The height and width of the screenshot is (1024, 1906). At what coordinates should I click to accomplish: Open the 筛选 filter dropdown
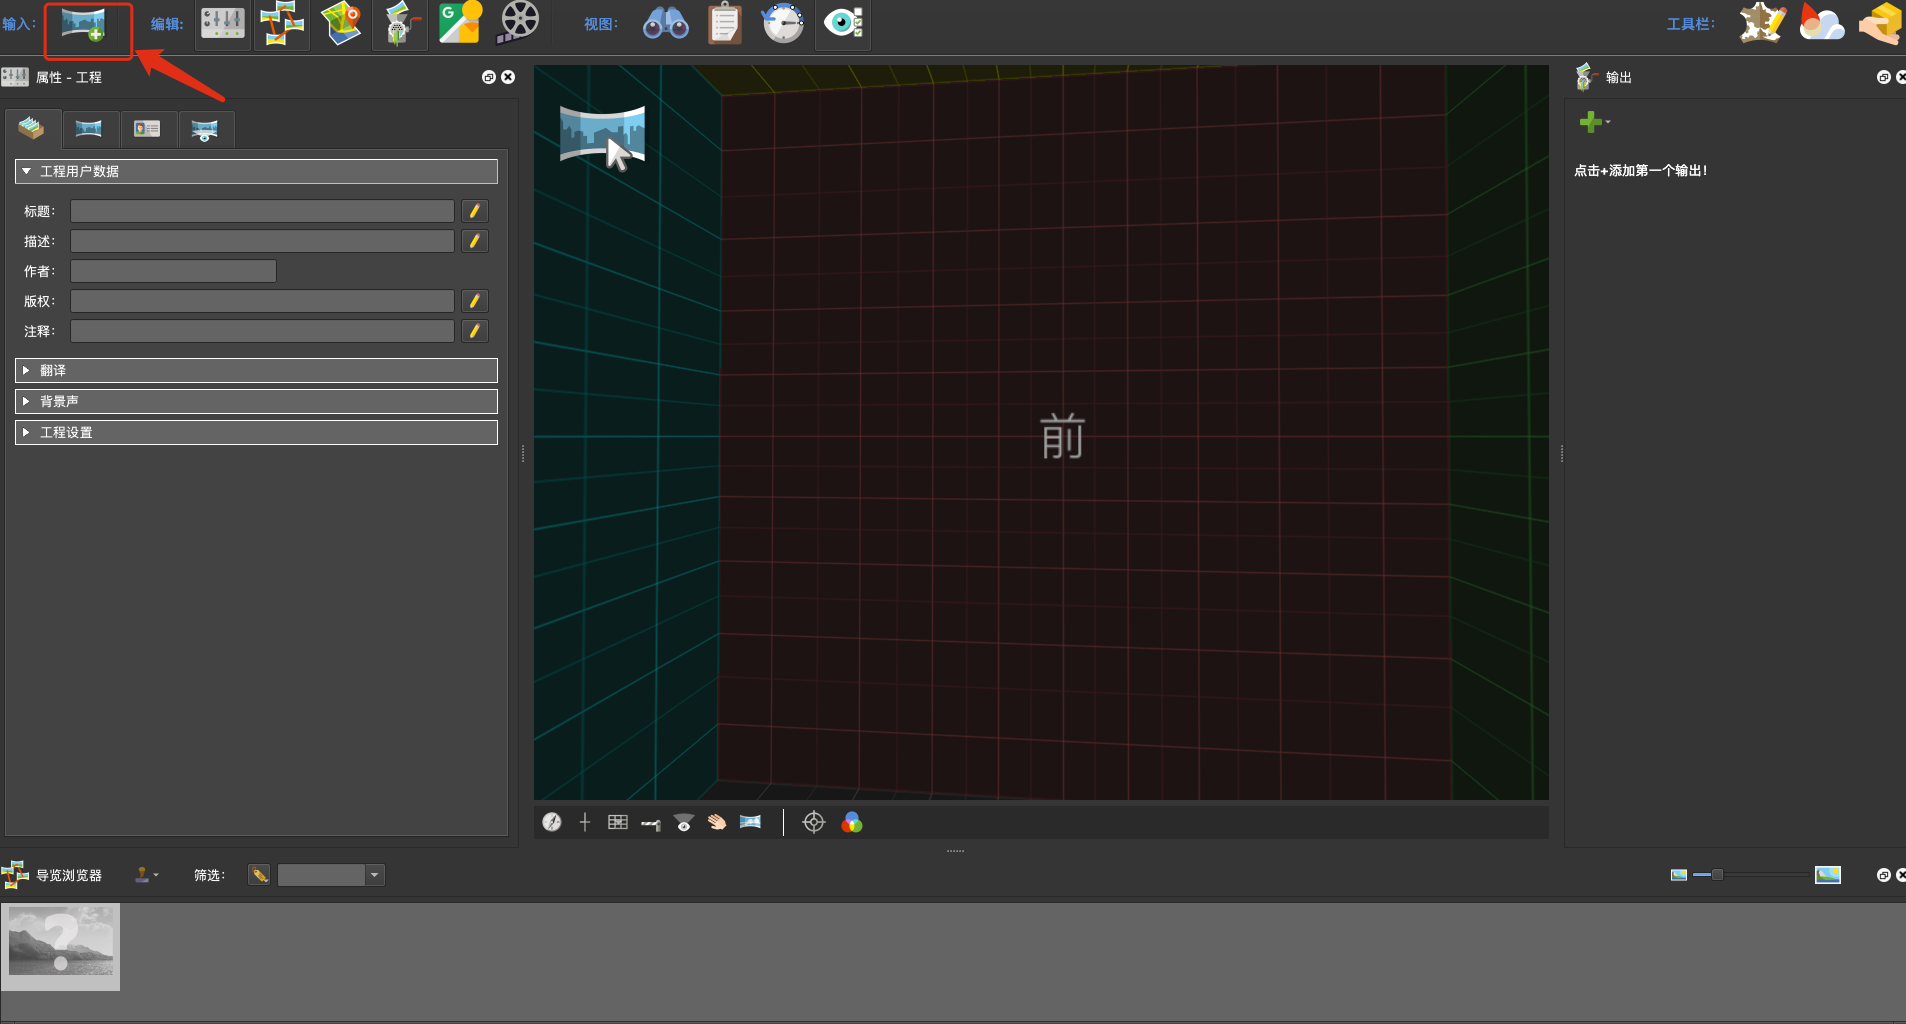pos(374,875)
